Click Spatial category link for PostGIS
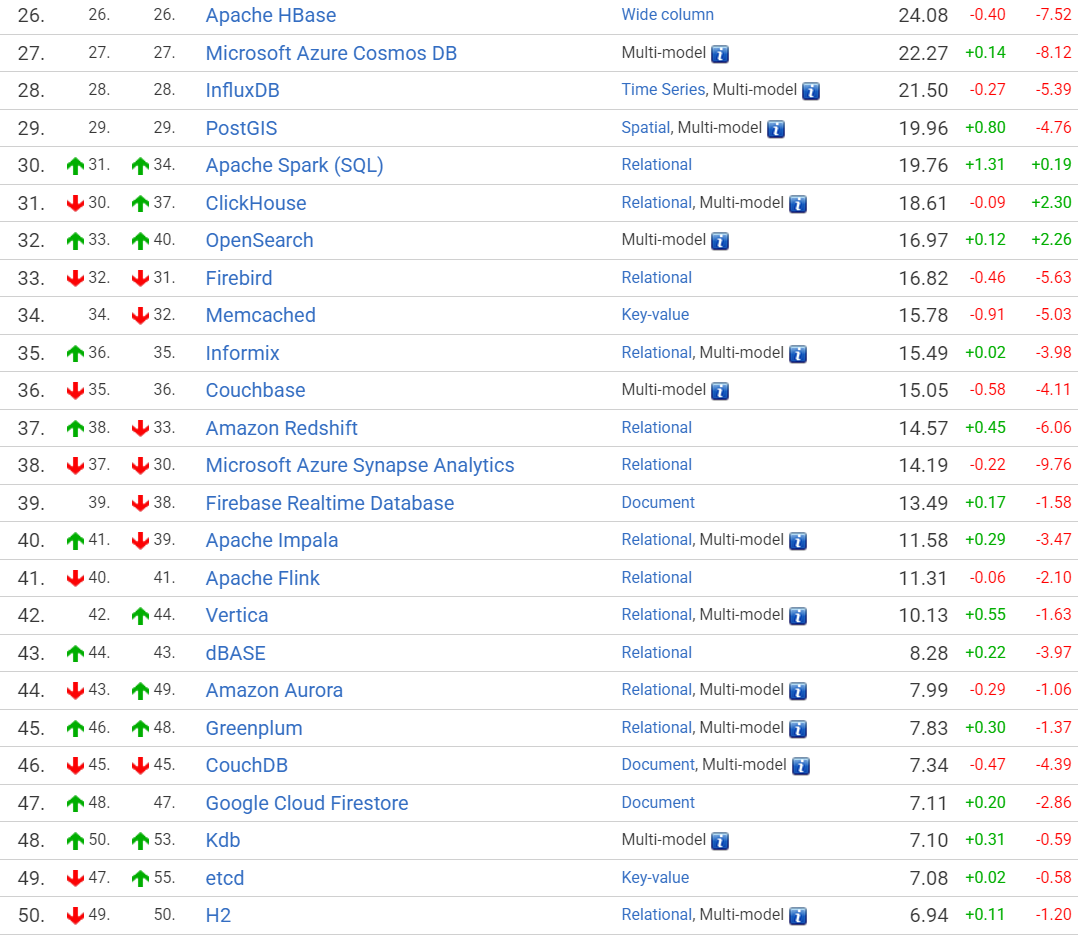Screen dimensions: 1081x937 tap(645, 128)
